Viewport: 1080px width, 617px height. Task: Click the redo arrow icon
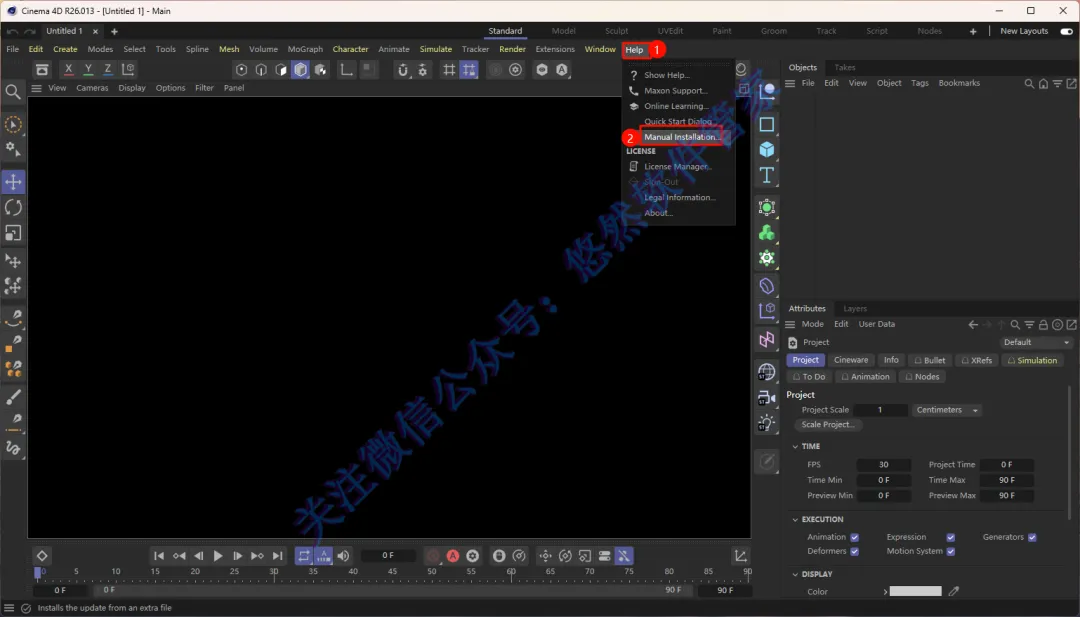(30, 32)
